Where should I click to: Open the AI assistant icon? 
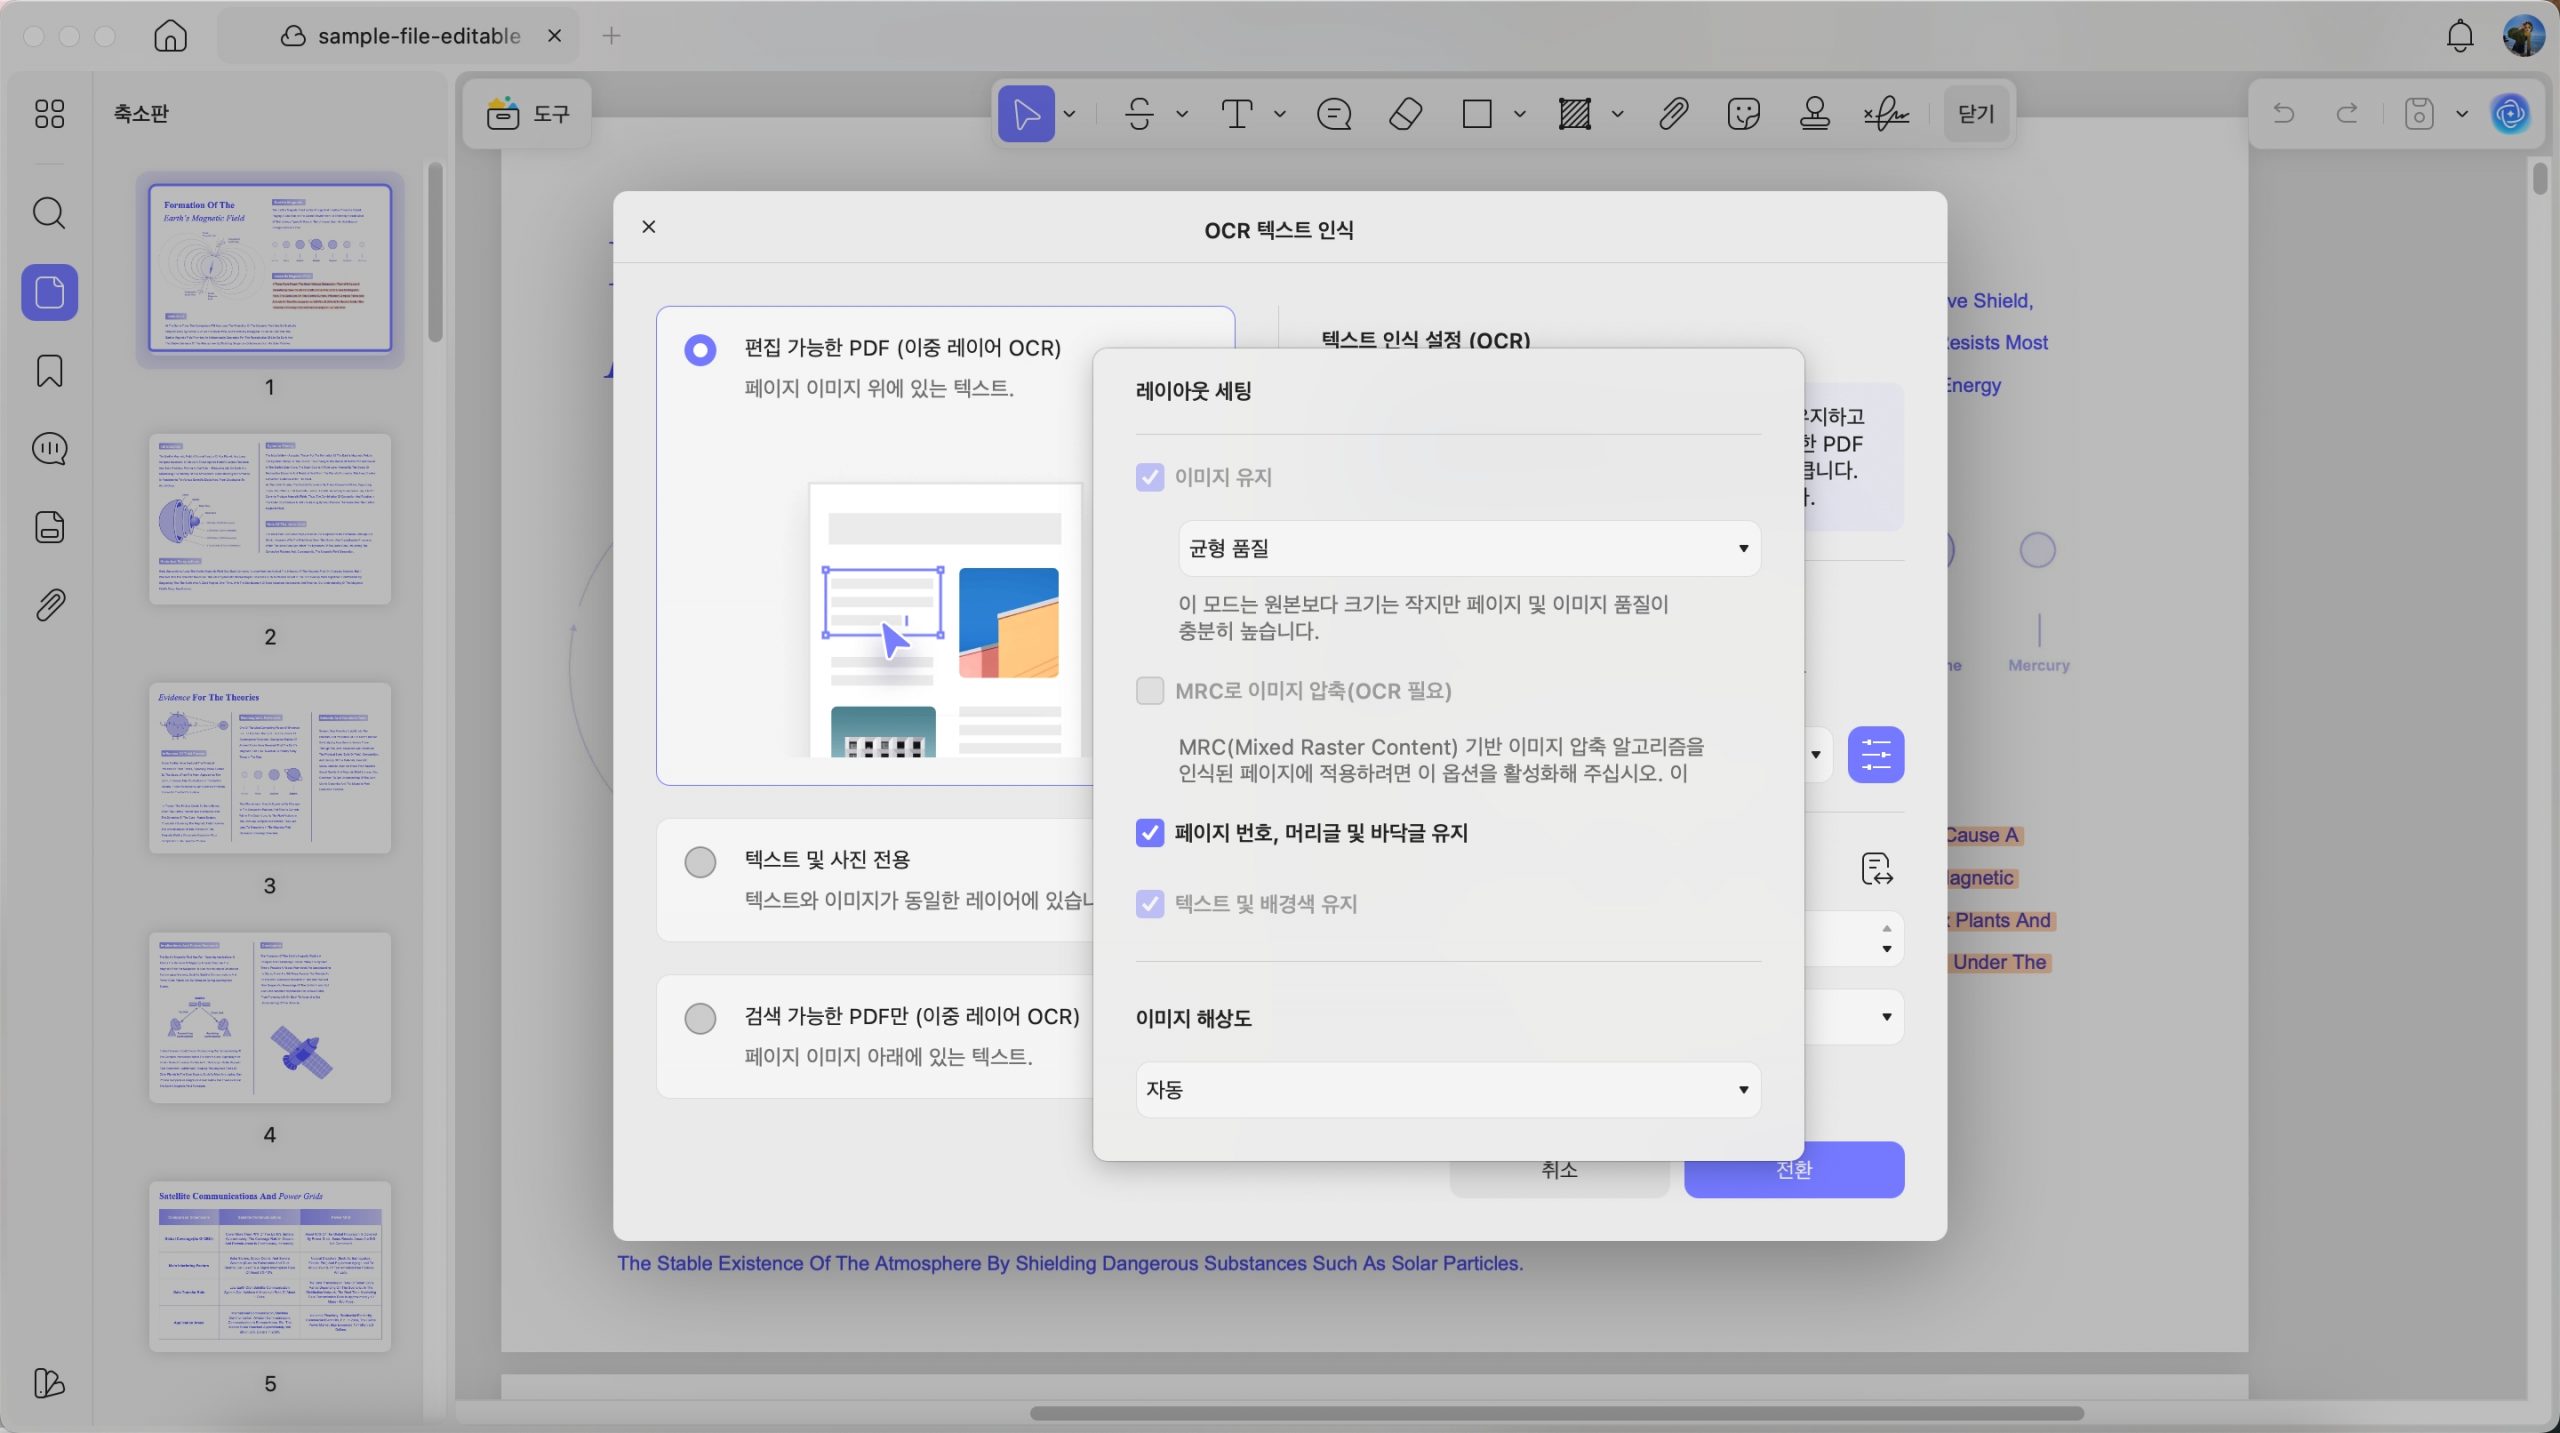2510,114
